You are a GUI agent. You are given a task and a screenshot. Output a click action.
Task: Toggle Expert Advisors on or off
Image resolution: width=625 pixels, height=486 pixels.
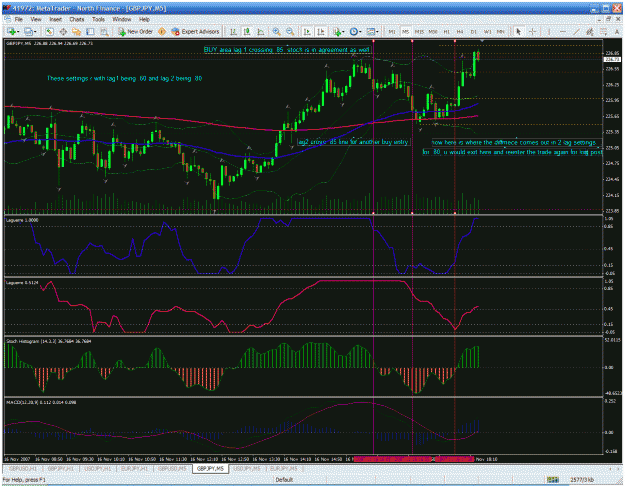(x=195, y=31)
